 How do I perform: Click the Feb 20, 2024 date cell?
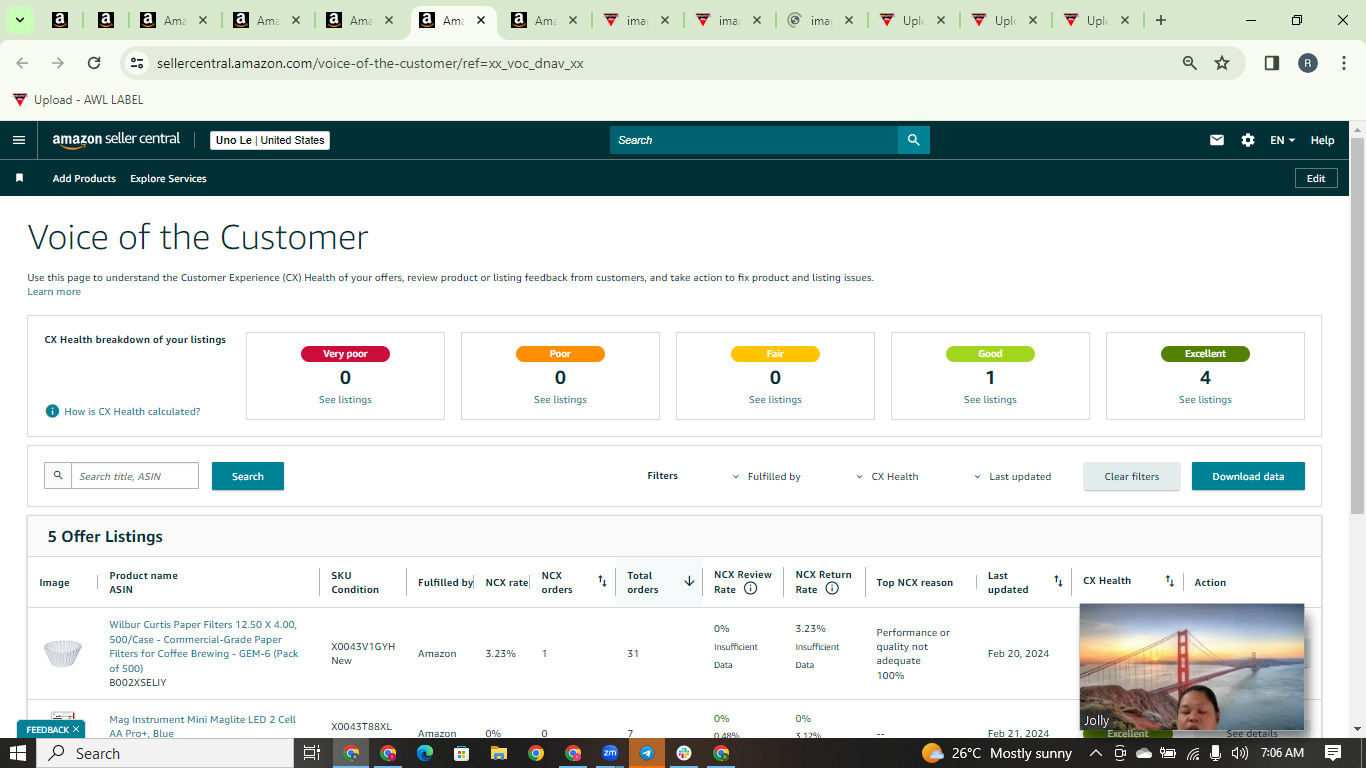click(x=1018, y=653)
